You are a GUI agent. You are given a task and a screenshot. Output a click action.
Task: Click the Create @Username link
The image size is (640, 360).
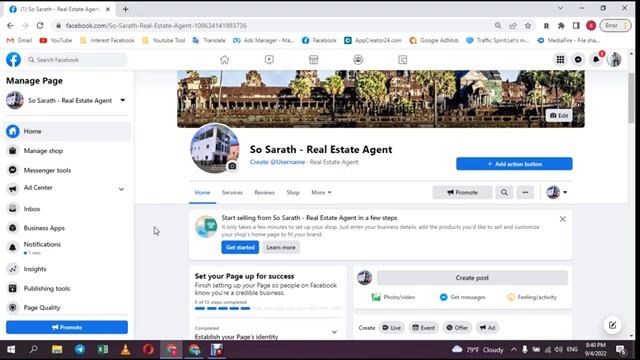pyautogui.click(x=277, y=162)
